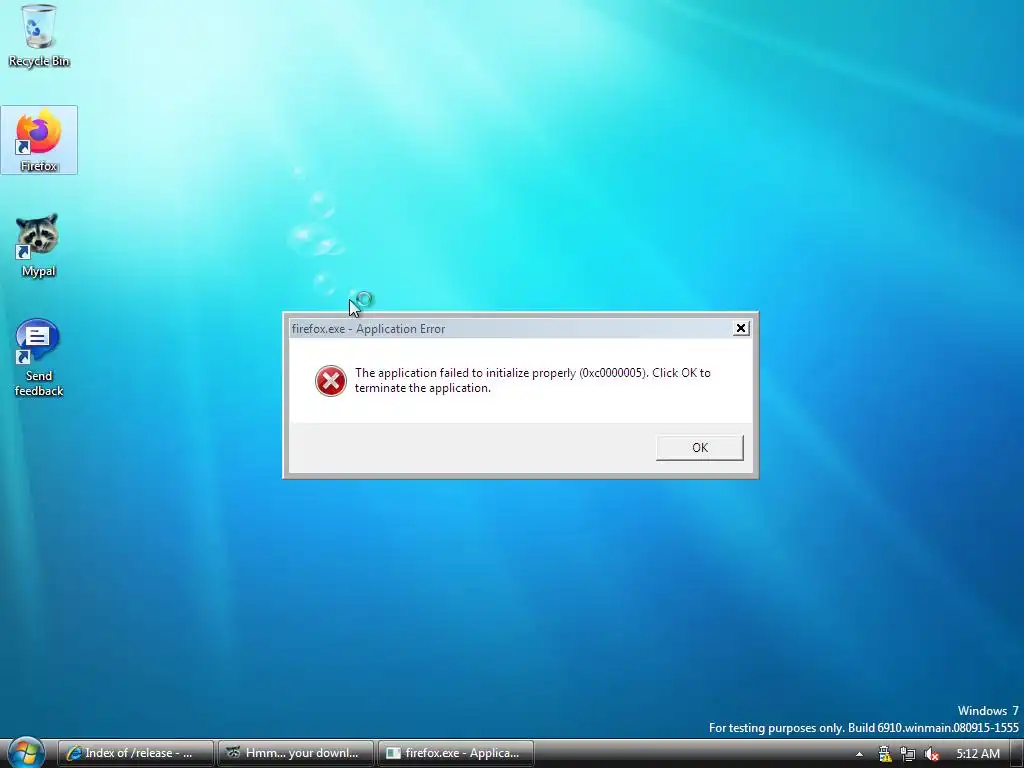Click OK to terminate the application
This screenshot has height=768, width=1024.
click(699, 447)
